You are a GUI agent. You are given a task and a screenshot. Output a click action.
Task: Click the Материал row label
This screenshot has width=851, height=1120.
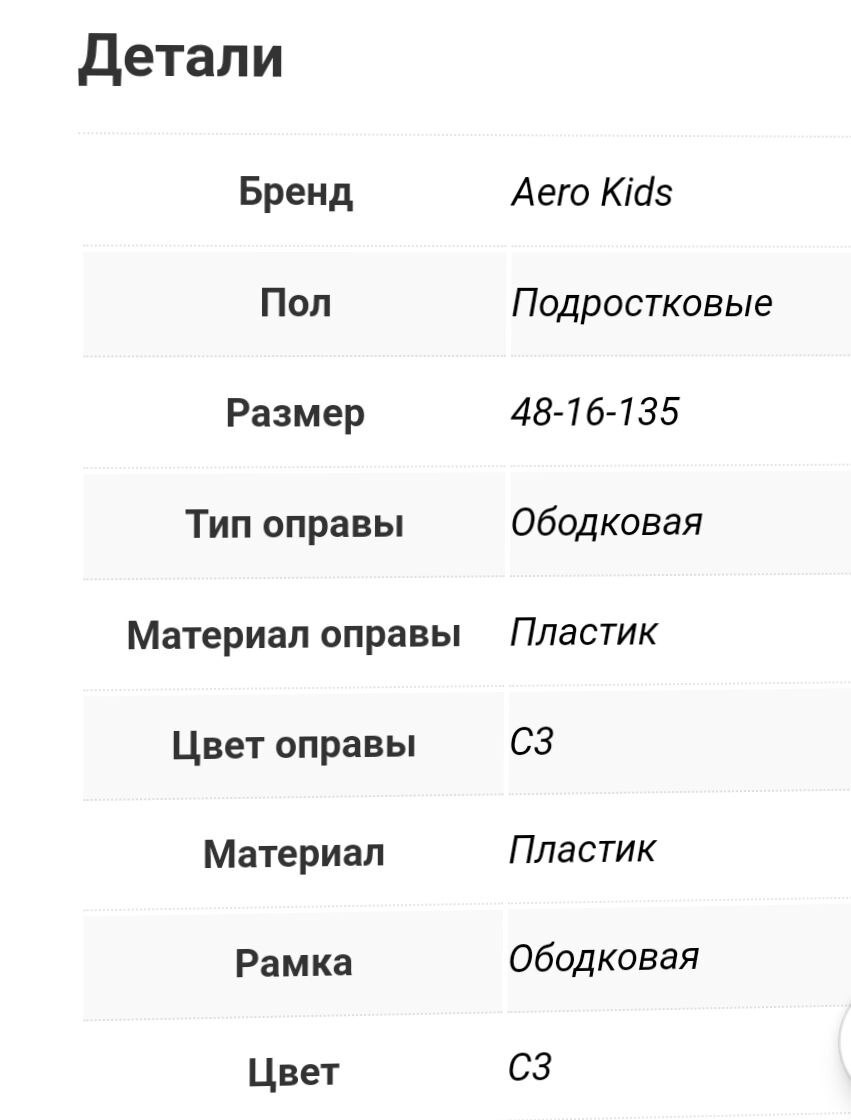(294, 854)
